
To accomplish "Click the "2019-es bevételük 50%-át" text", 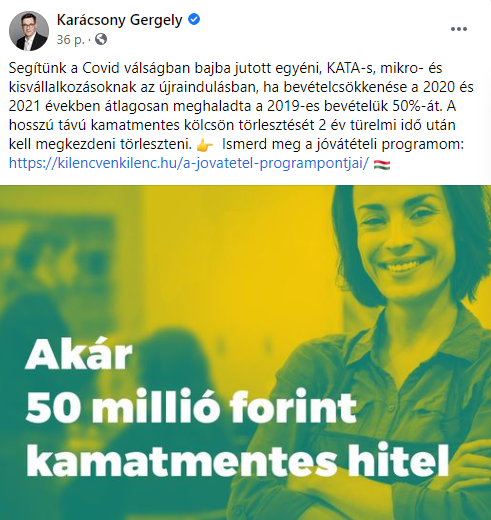I will [354, 106].
